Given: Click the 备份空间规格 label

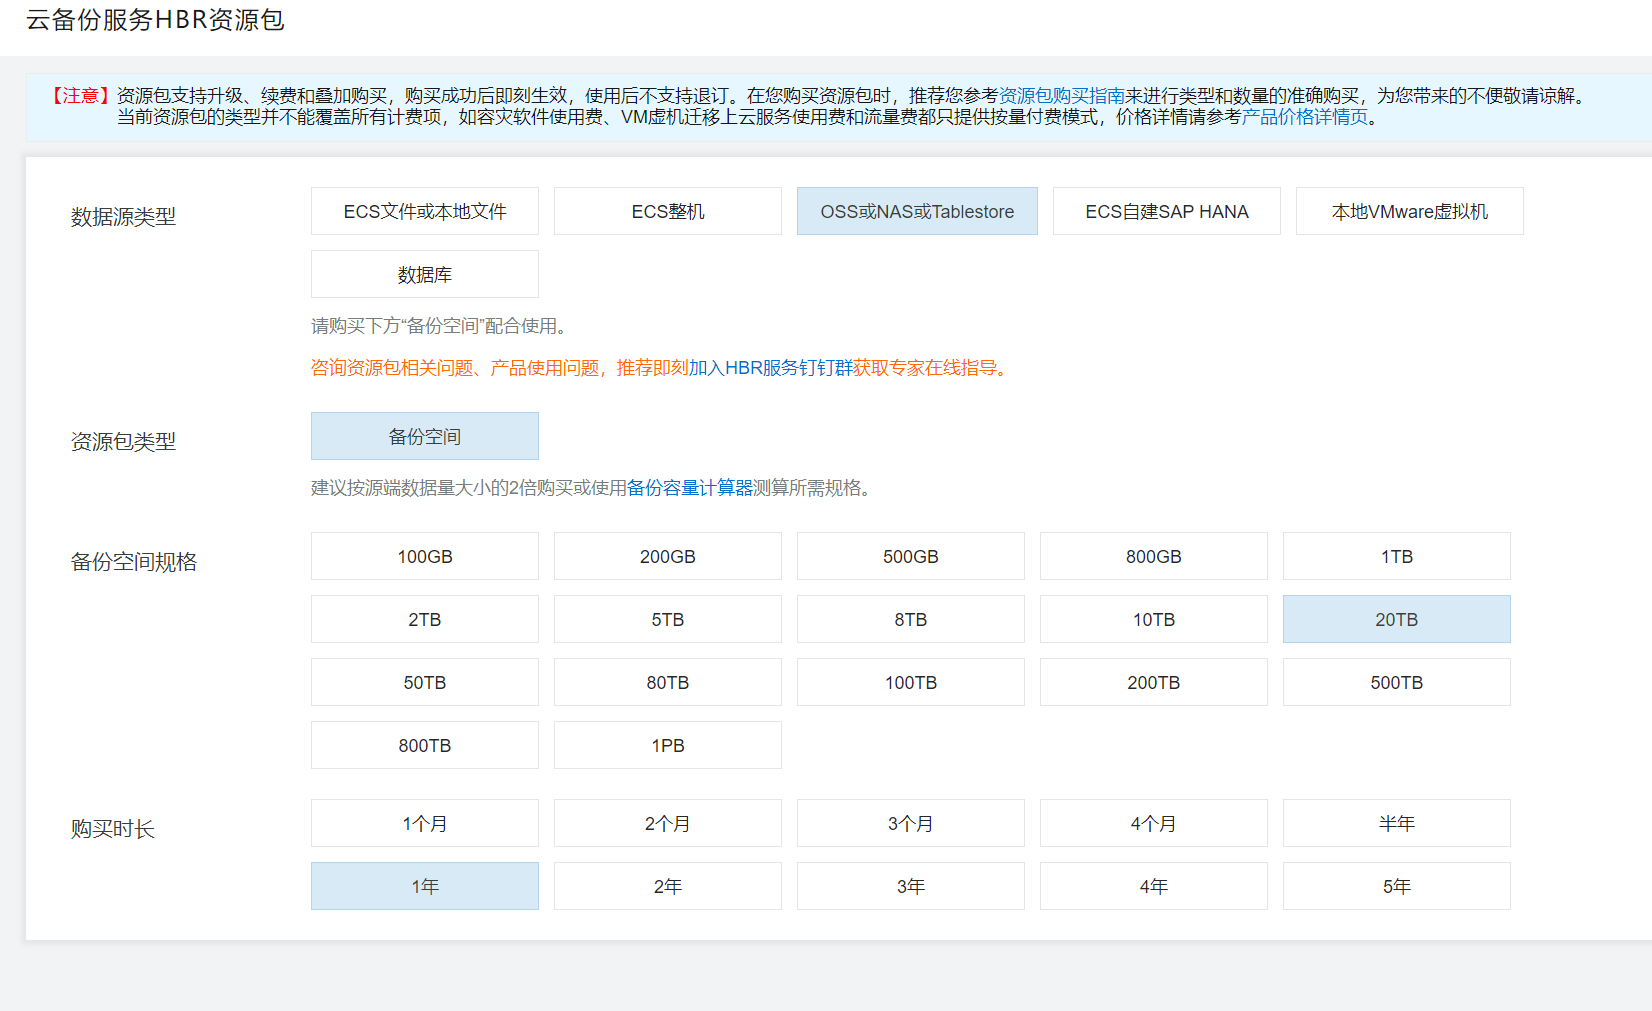Looking at the screenshot, I should [x=134, y=562].
